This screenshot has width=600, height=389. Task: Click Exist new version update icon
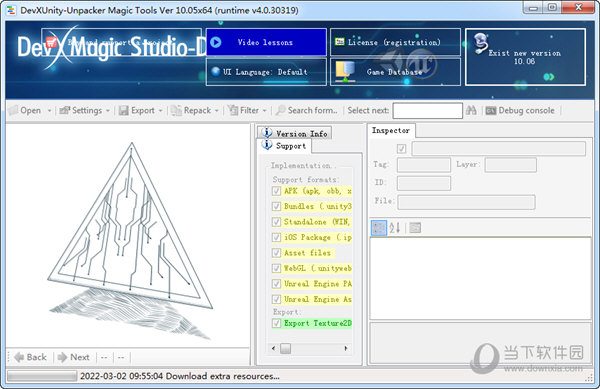point(481,43)
